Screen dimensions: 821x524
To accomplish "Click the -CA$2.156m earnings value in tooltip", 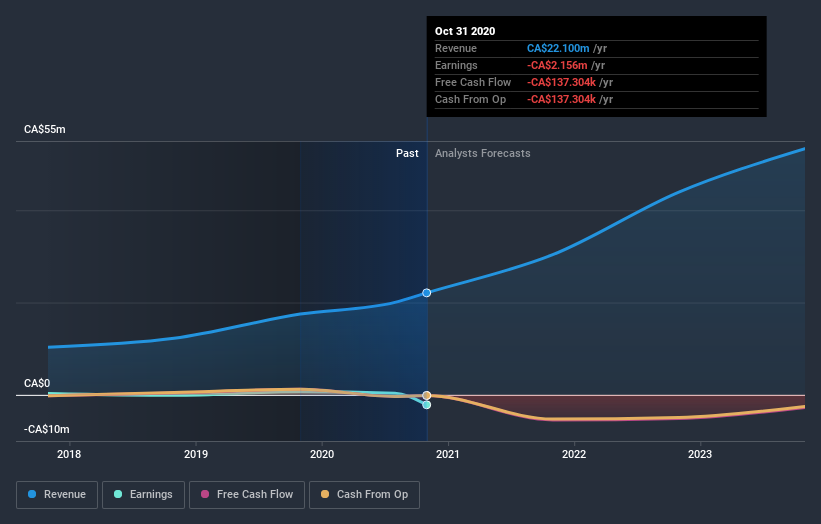I will (x=557, y=65).
